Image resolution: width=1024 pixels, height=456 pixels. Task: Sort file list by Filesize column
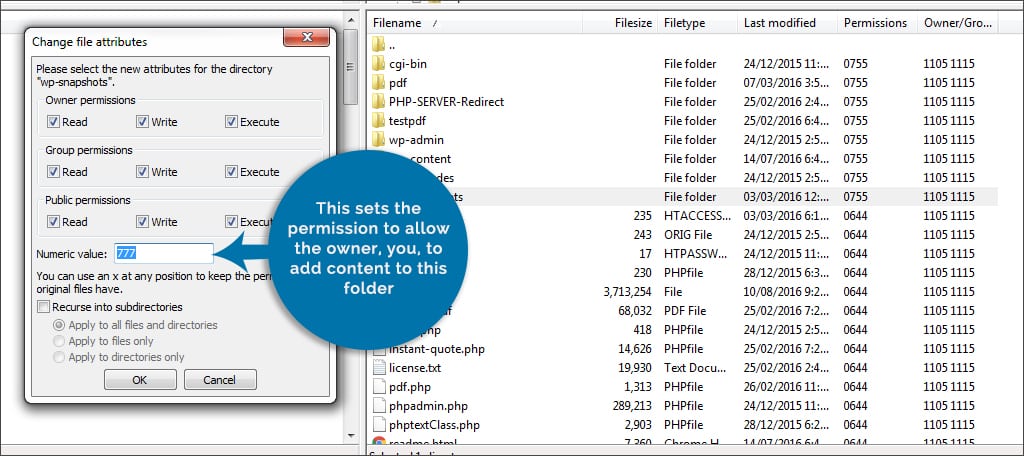coord(620,23)
